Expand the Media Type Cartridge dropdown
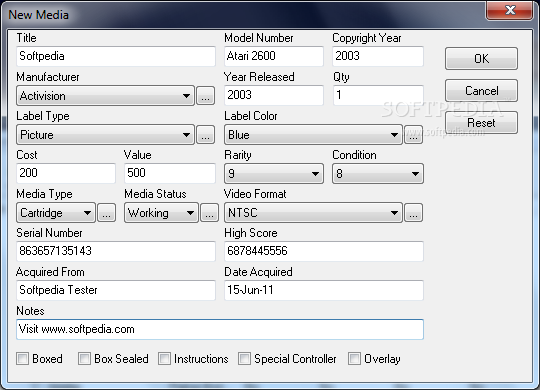This screenshot has height=390, width=540. coord(56,213)
